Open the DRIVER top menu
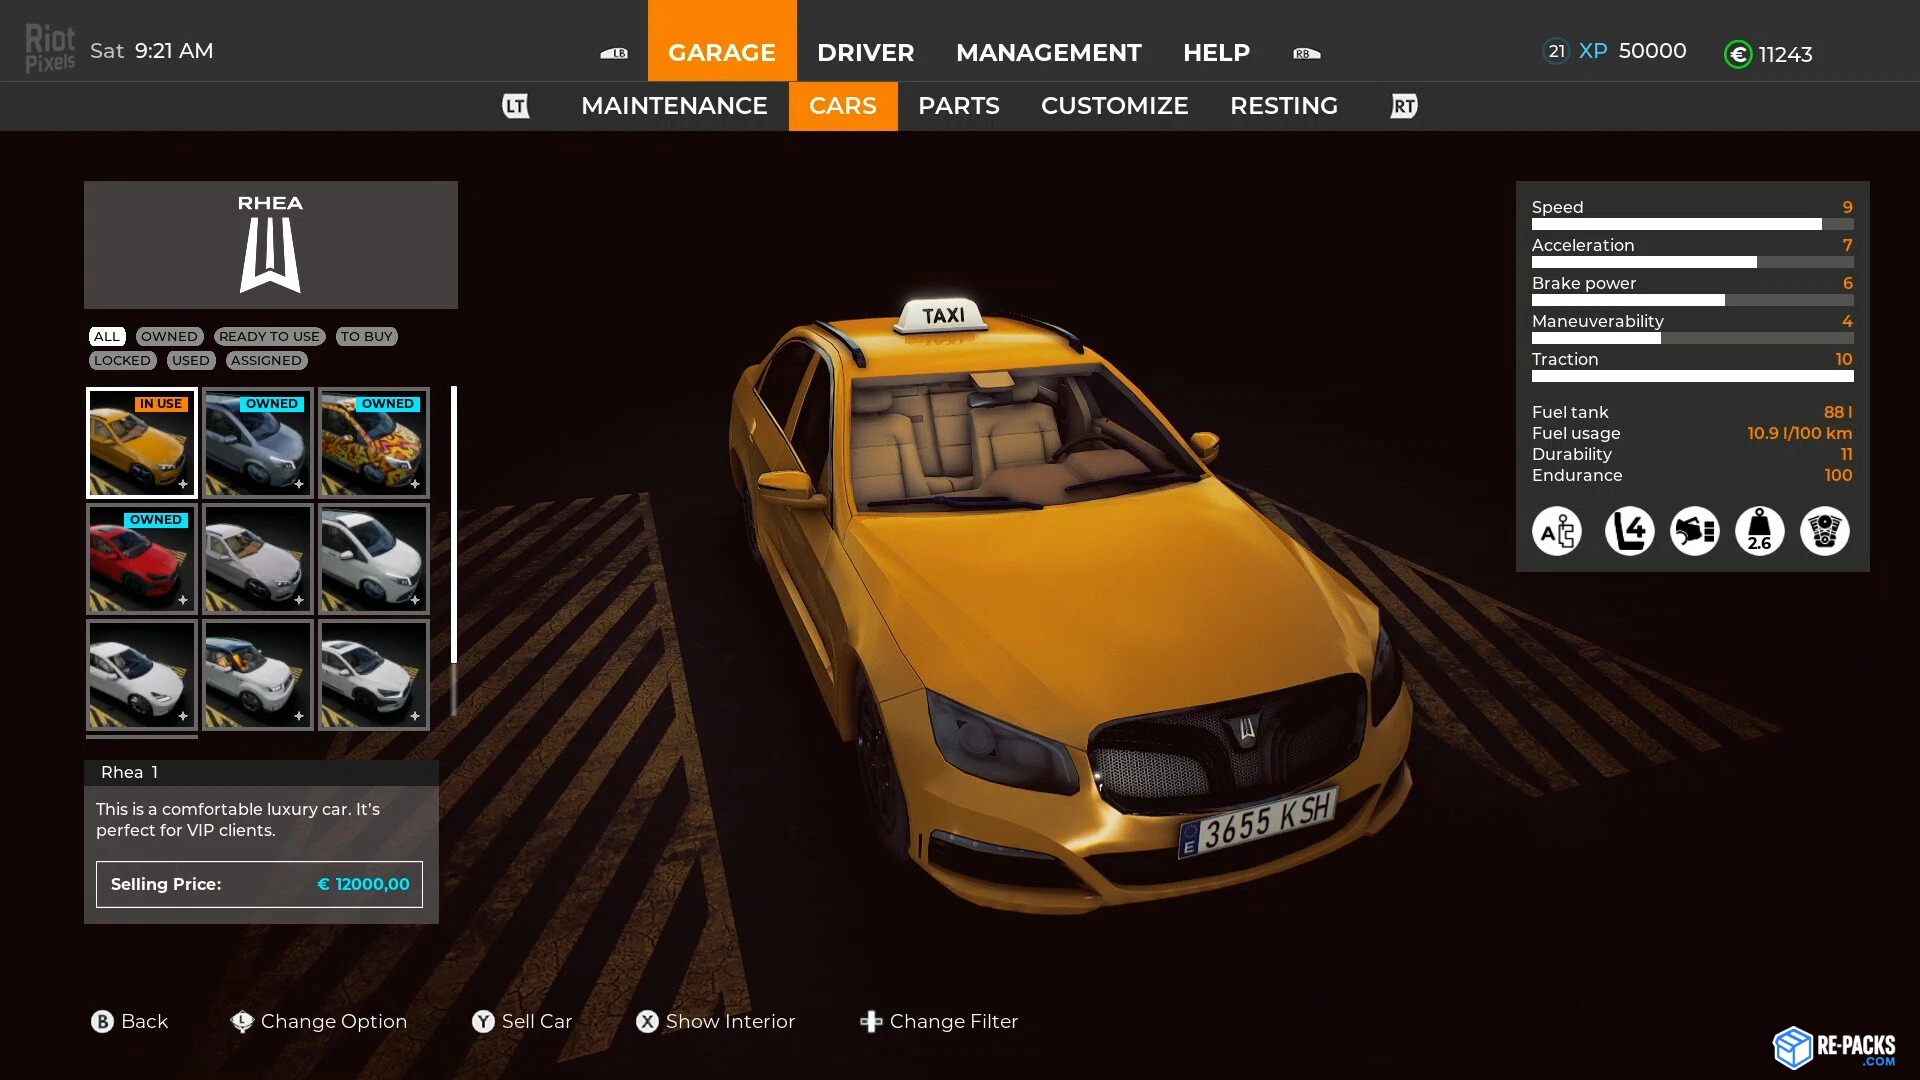Image resolution: width=1920 pixels, height=1080 pixels. pyautogui.click(x=865, y=52)
